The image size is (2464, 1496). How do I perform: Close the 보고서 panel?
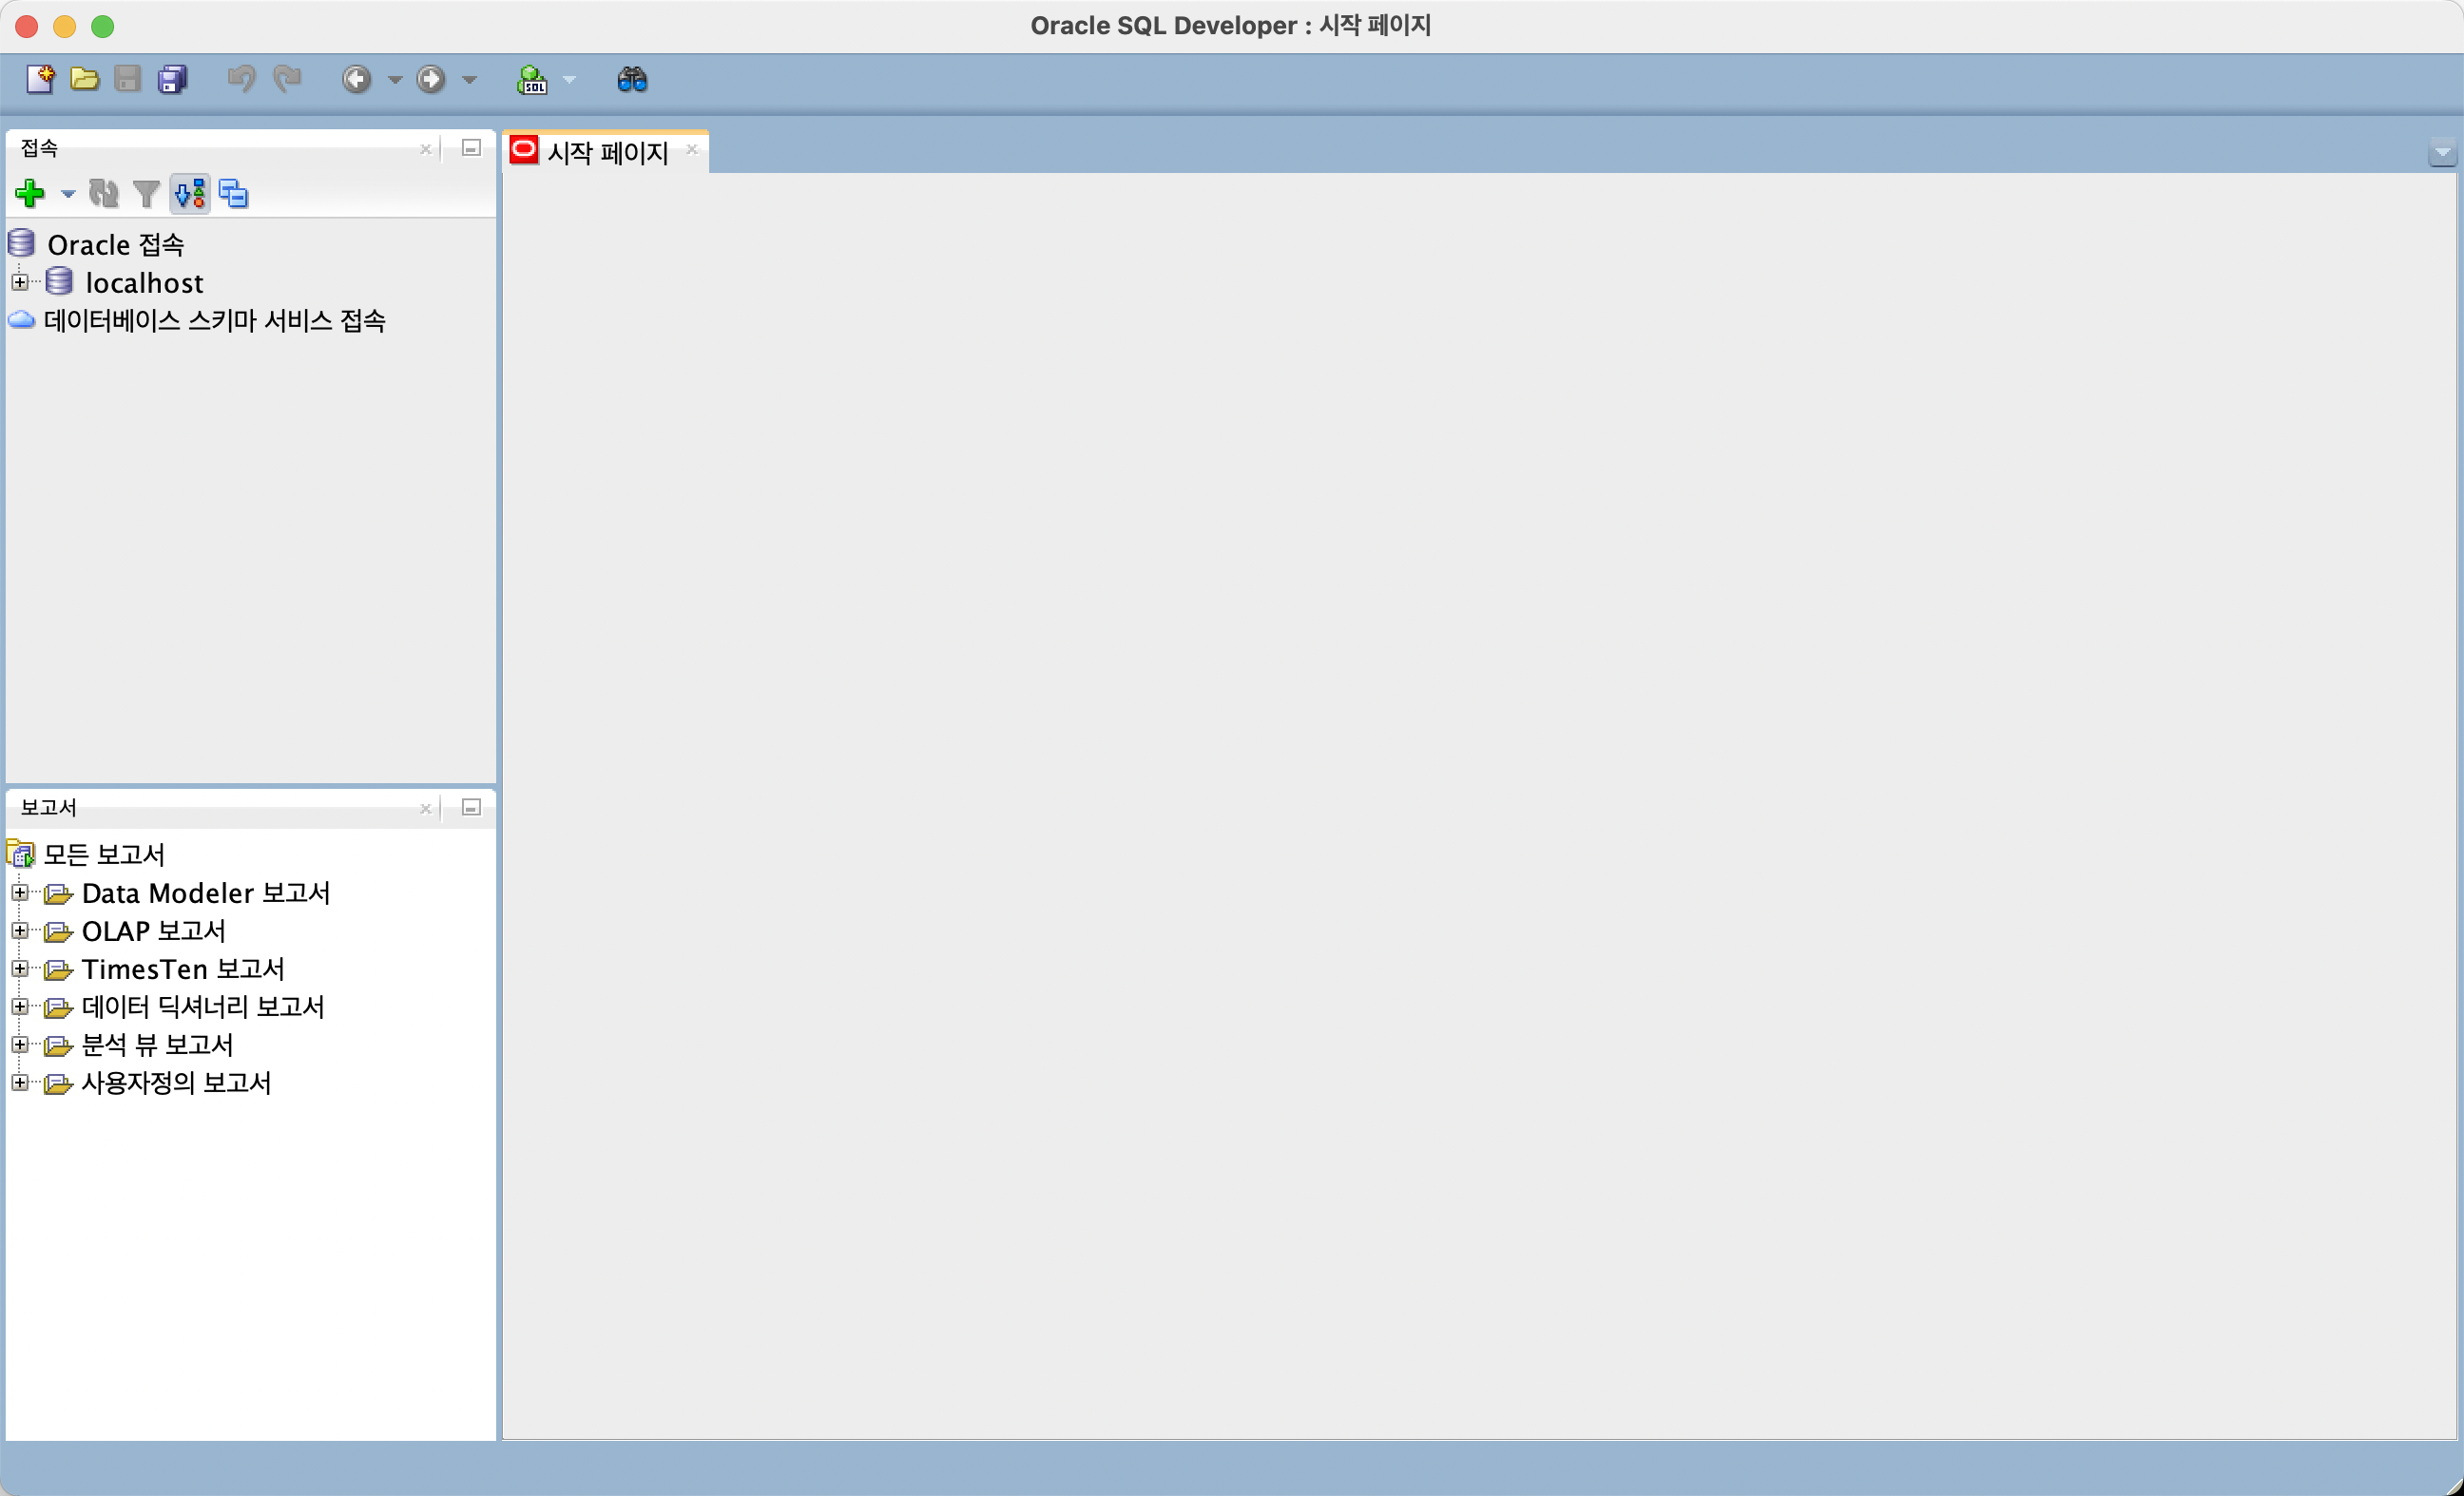tap(426, 808)
